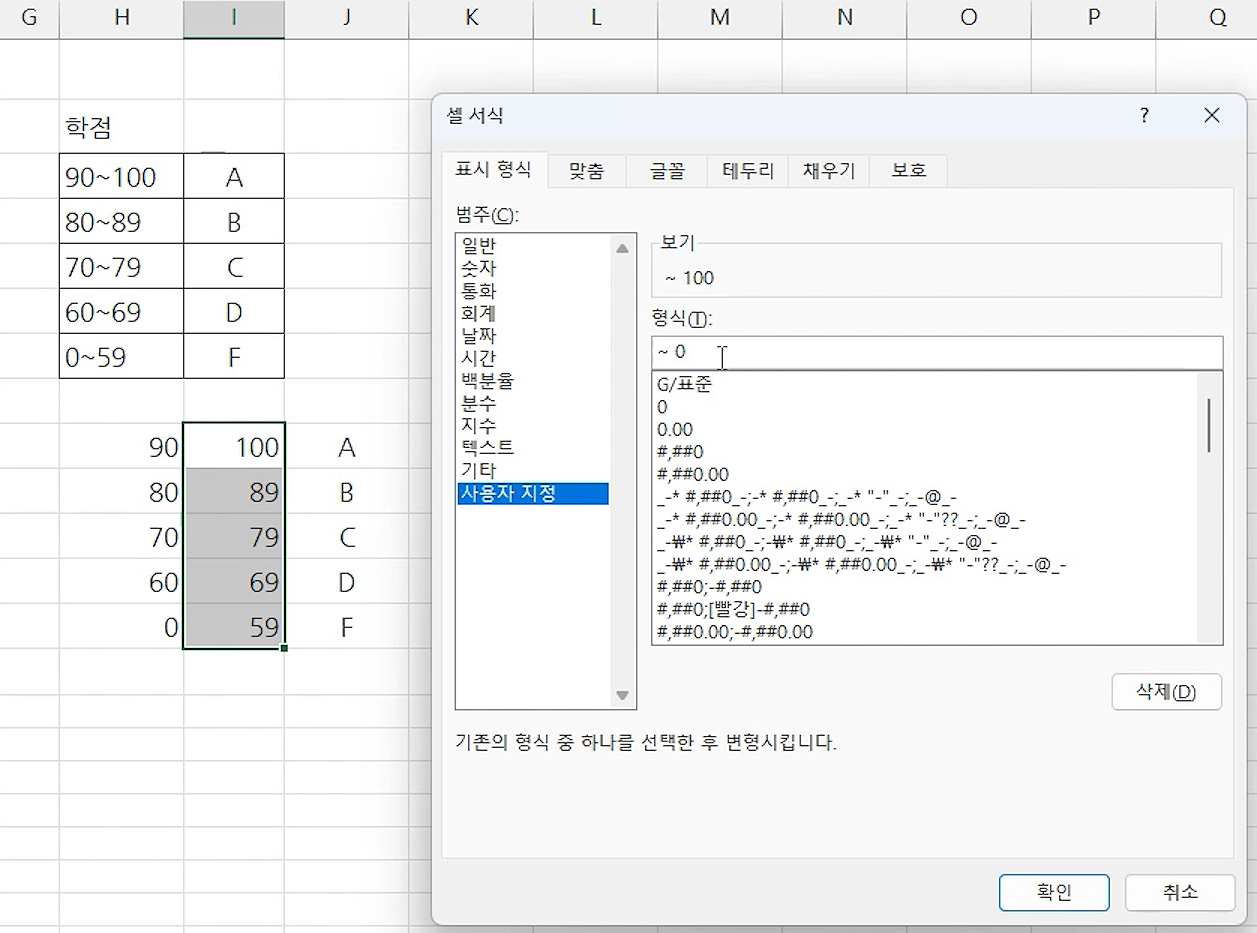Click the selection fill handle below 59
This screenshot has height=933, width=1257.
(285, 649)
